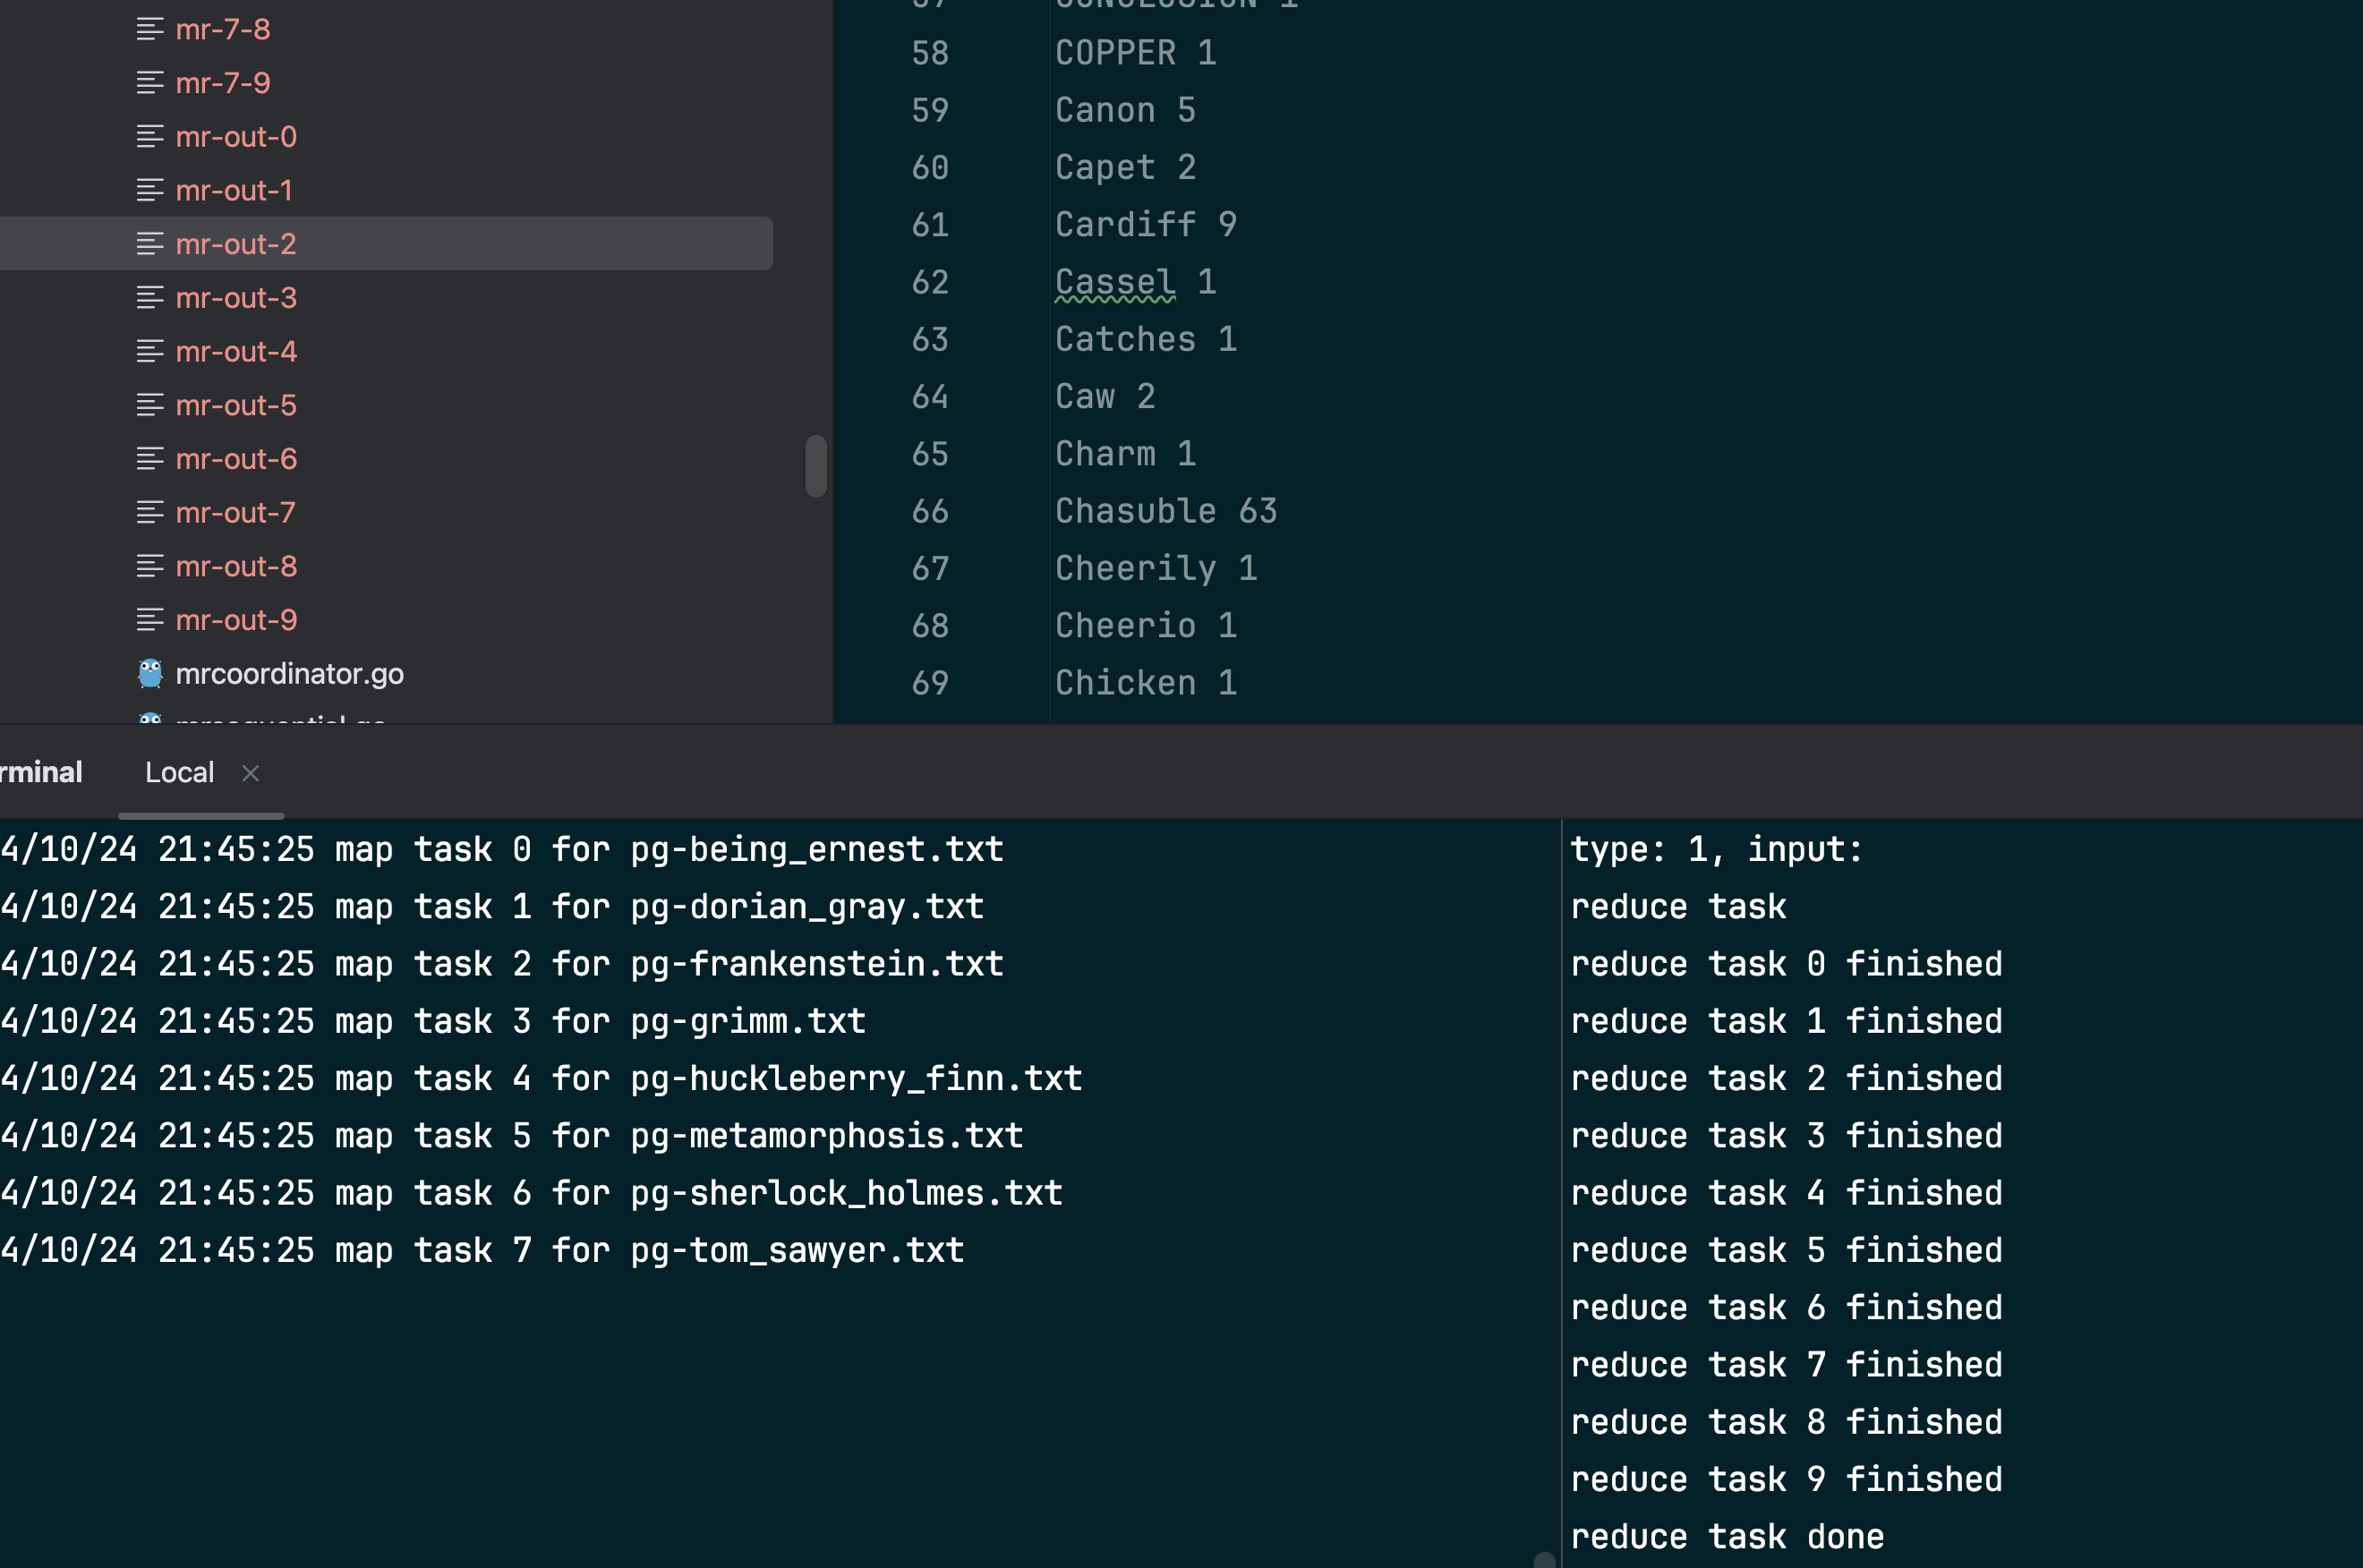Open the mr-out-8 file
This screenshot has height=1568, width=2363.
[236, 567]
